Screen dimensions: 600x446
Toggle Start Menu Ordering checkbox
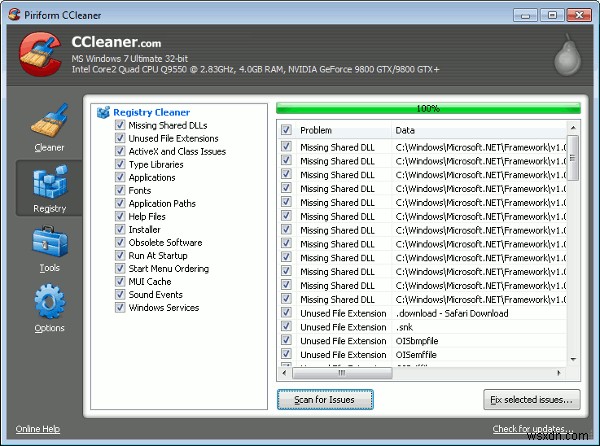click(120, 268)
